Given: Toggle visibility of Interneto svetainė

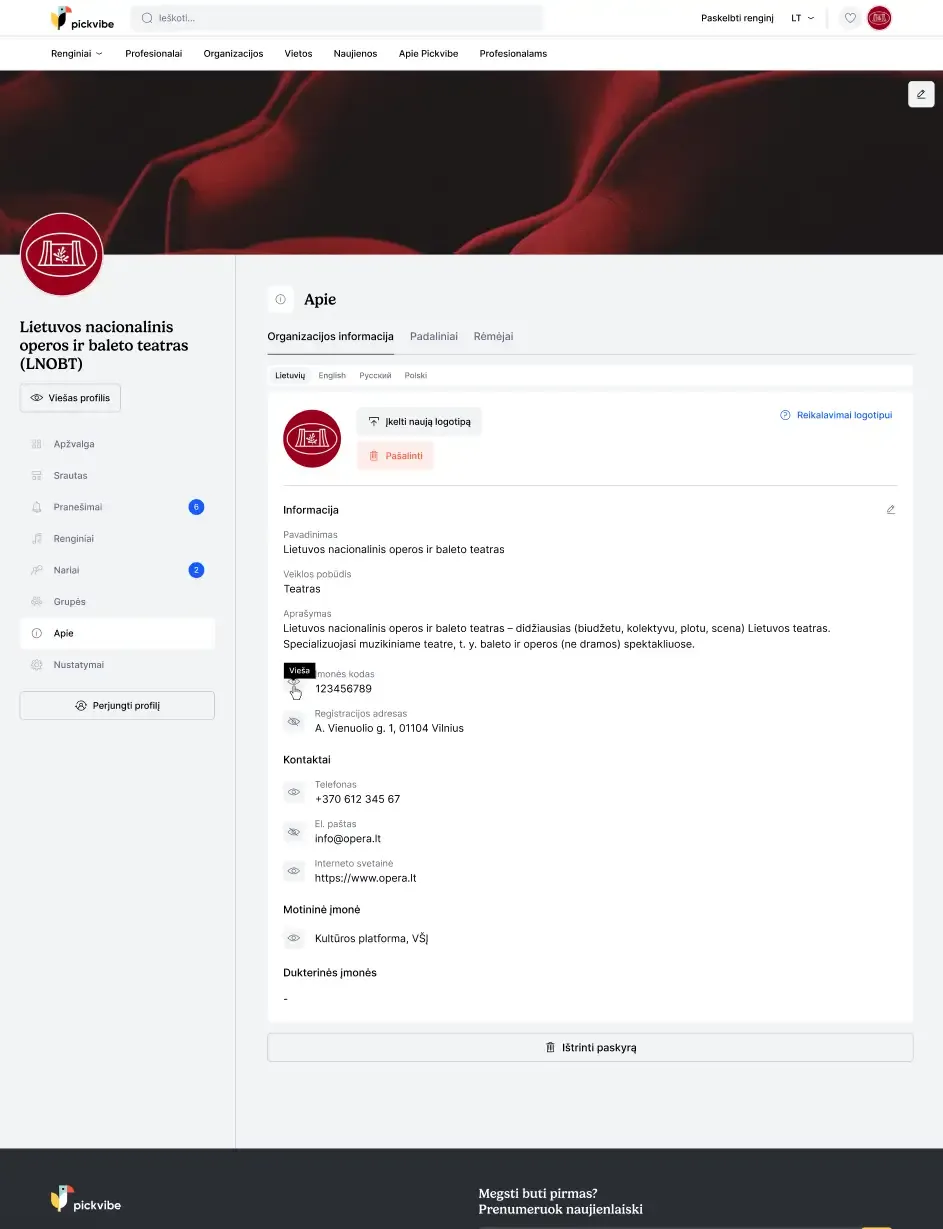Looking at the screenshot, I should tap(294, 871).
